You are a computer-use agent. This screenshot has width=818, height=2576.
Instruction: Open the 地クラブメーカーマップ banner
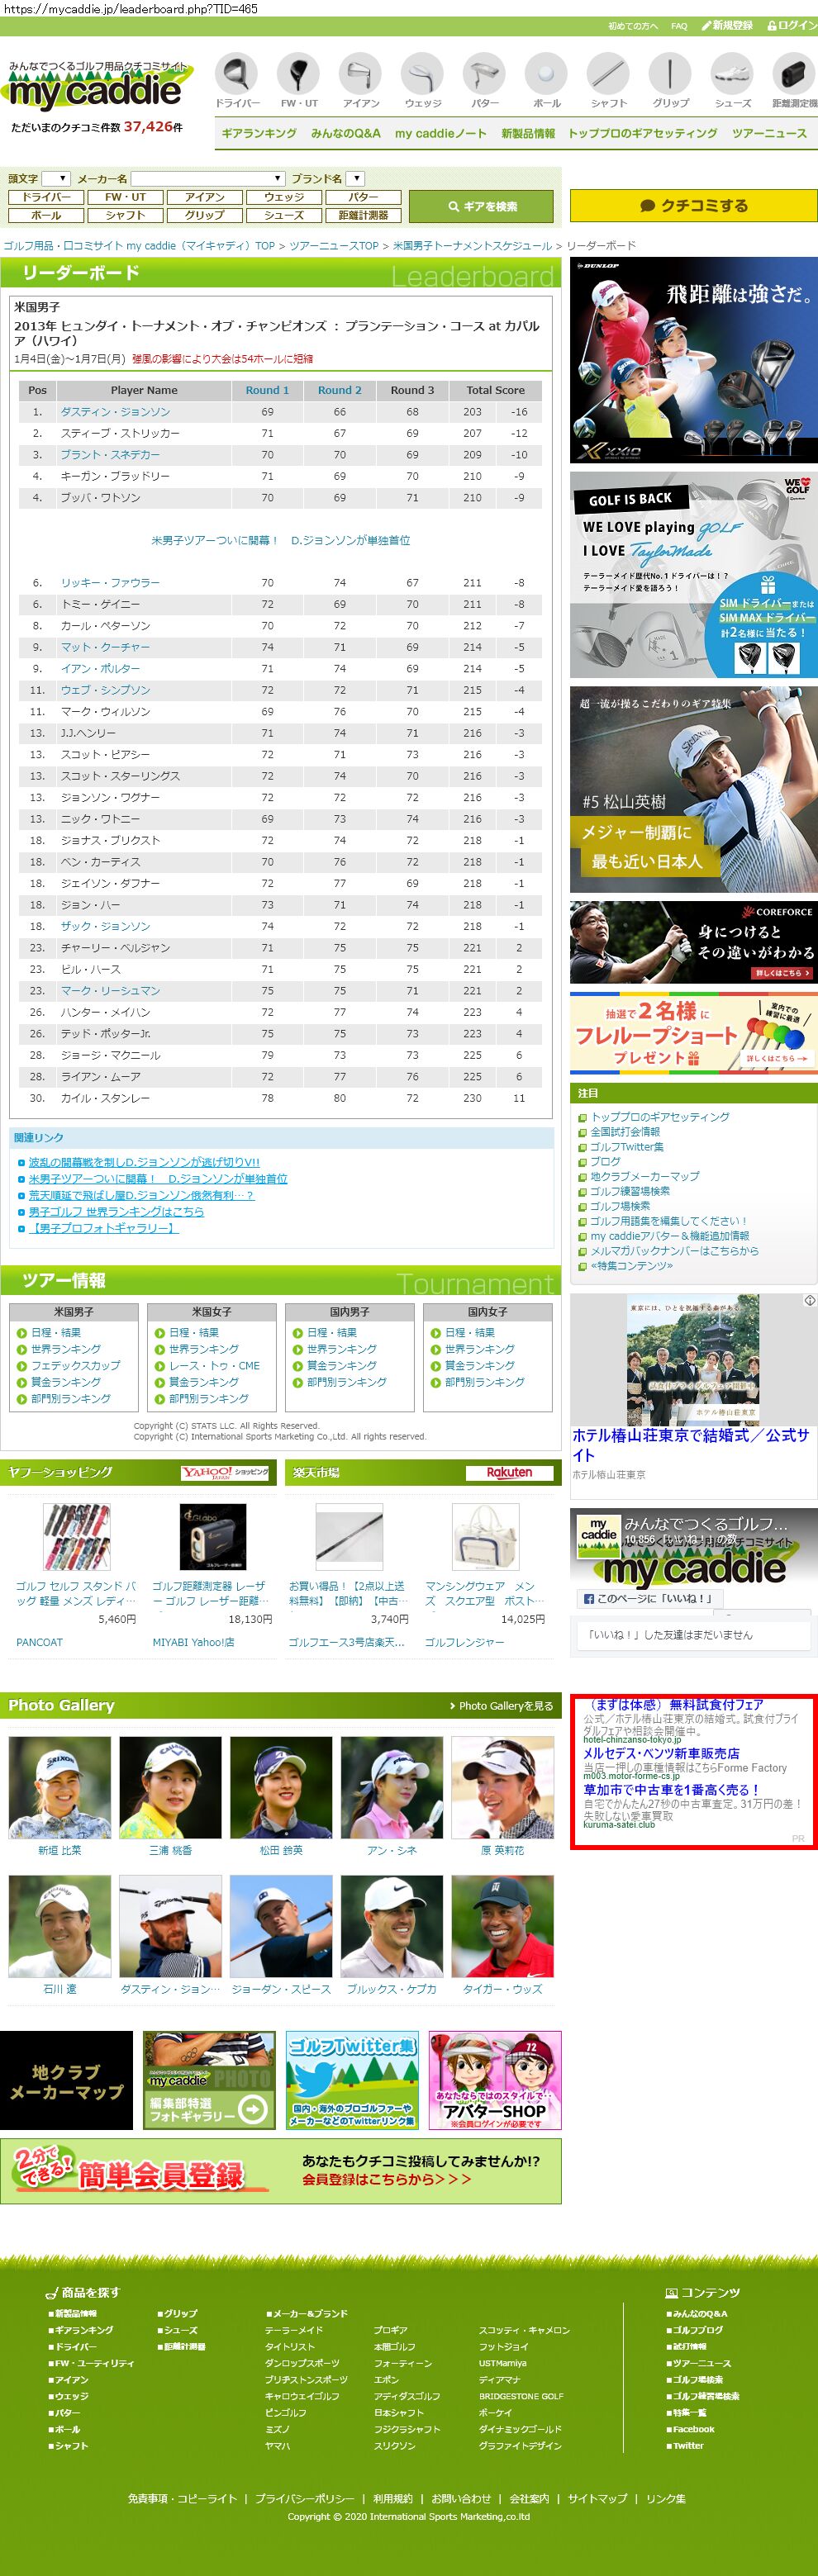coord(66,2079)
